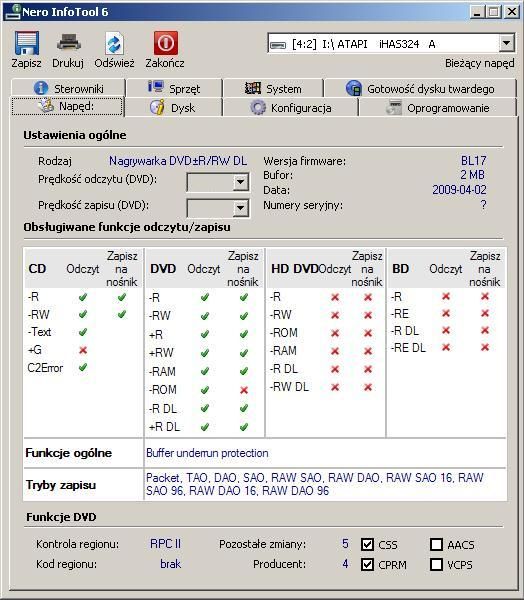Image resolution: width=524 pixels, height=600 pixels.
Task: Click the Bieżący napęd label
Action: point(480,63)
